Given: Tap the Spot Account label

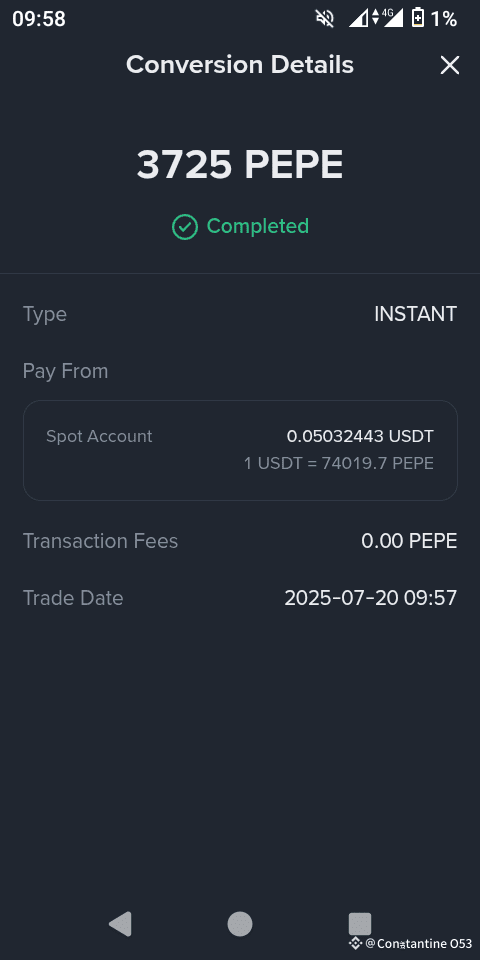Looking at the screenshot, I should 99,437.
